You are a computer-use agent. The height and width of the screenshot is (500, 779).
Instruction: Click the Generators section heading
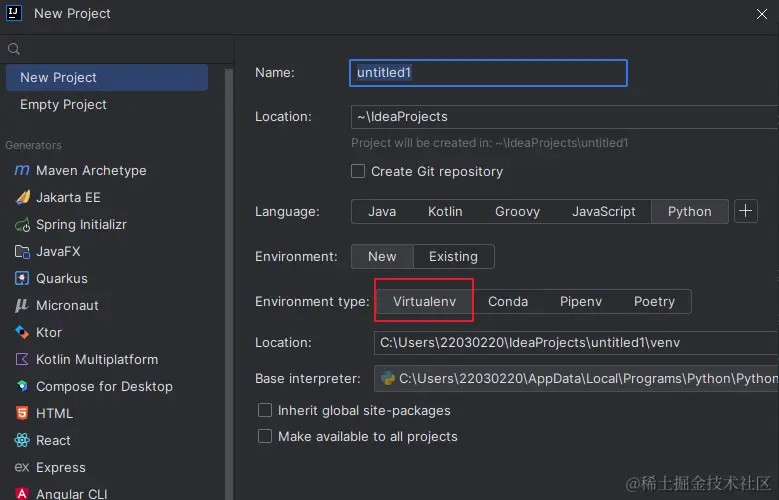pos(33,145)
